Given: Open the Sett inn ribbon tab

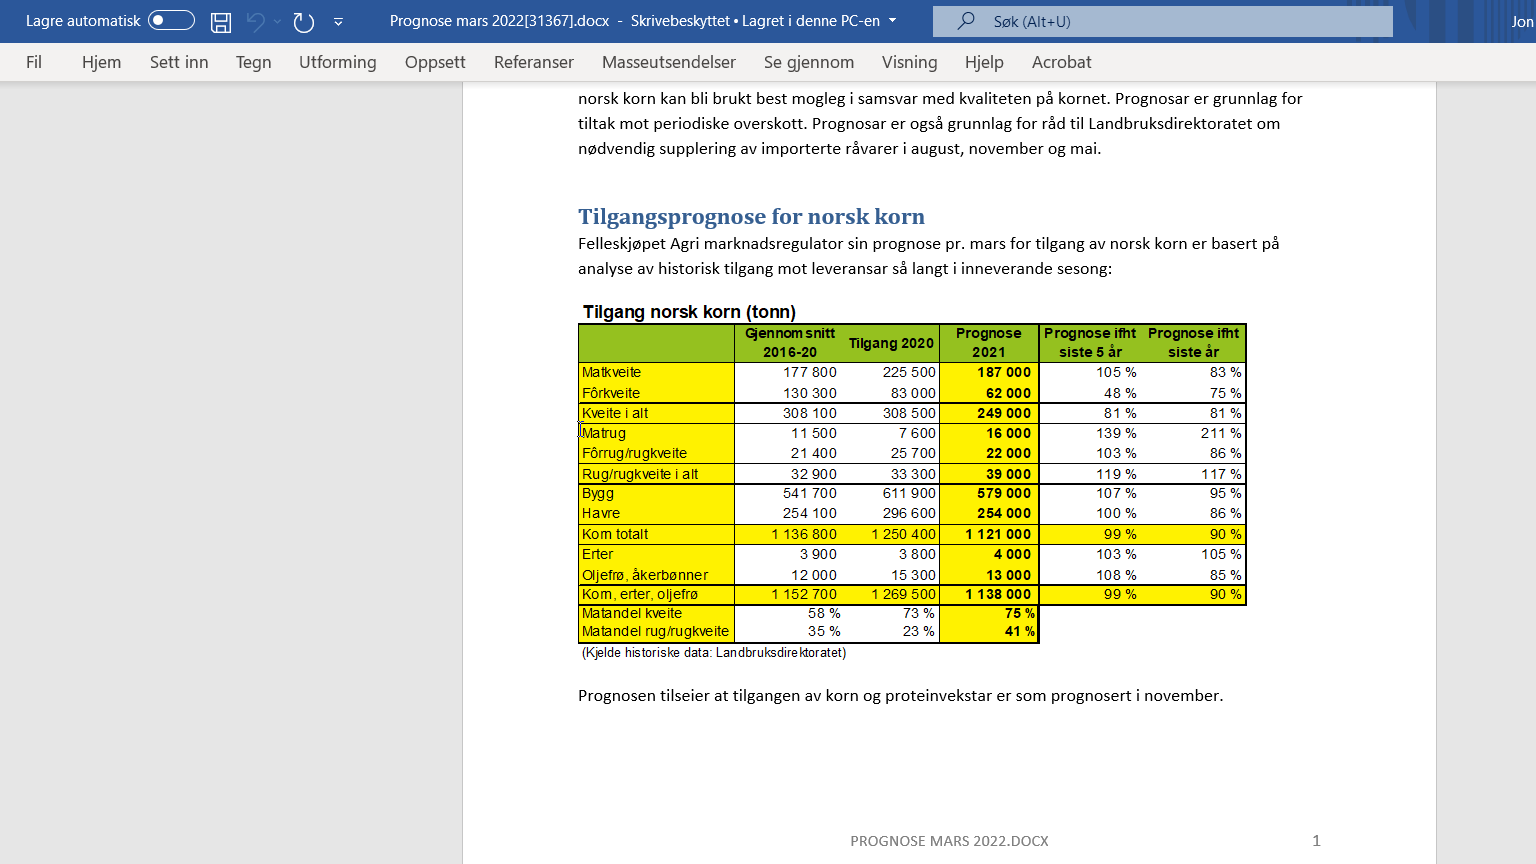Looking at the screenshot, I should 179,62.
